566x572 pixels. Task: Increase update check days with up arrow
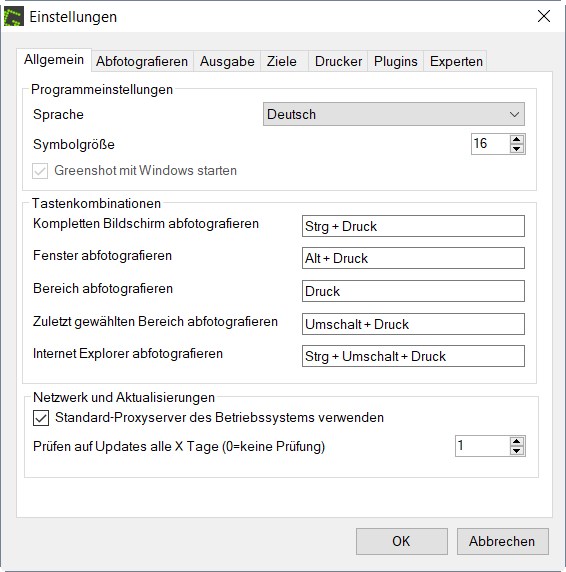coord(516,442)
